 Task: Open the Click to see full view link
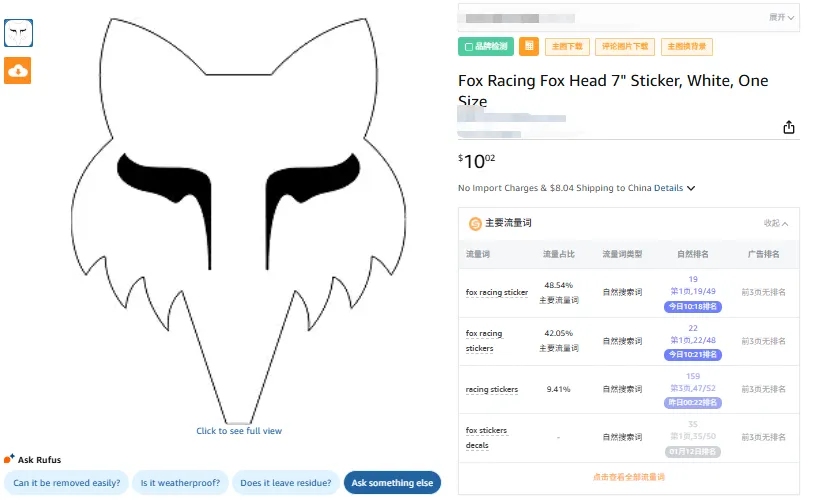coord(239,431)
